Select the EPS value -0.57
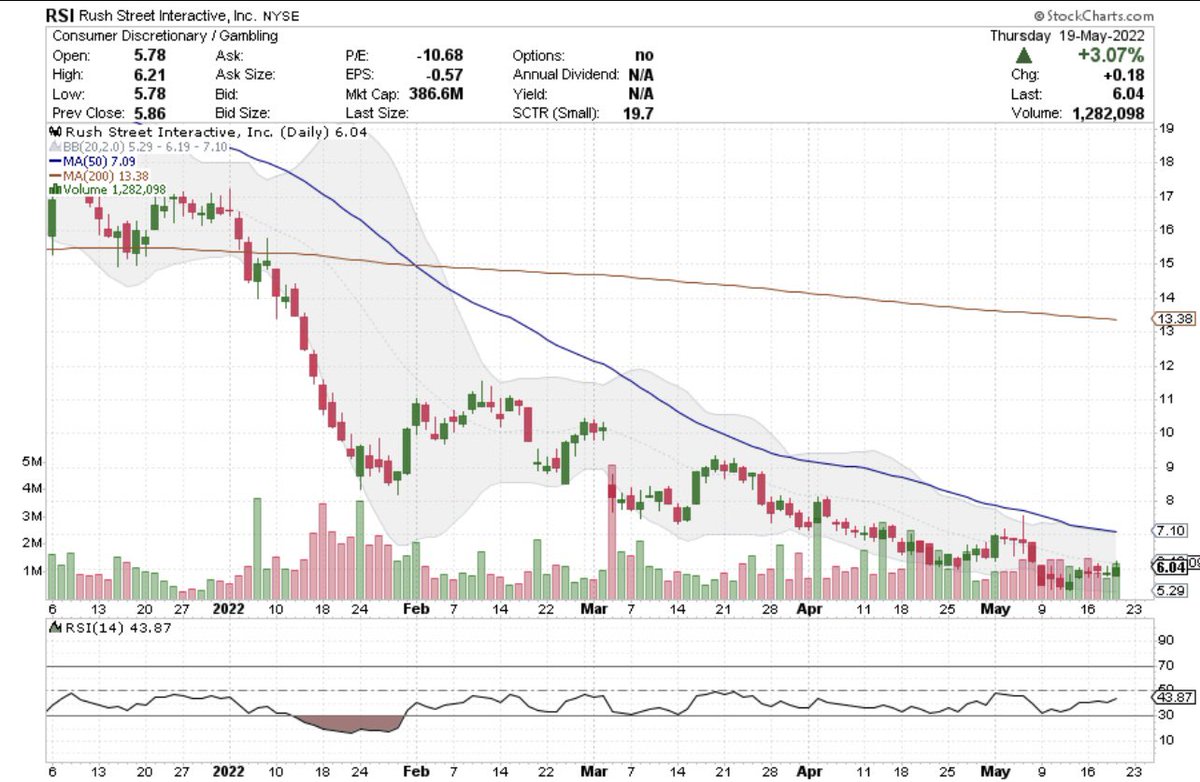Viewport: 1200px width, 782px height. click(446, 74)
